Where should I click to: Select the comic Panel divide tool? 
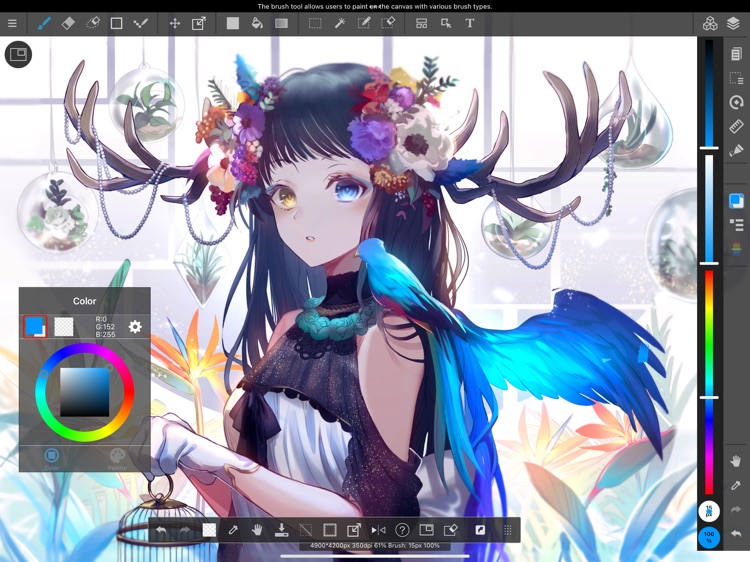click(x=421, y=23)
